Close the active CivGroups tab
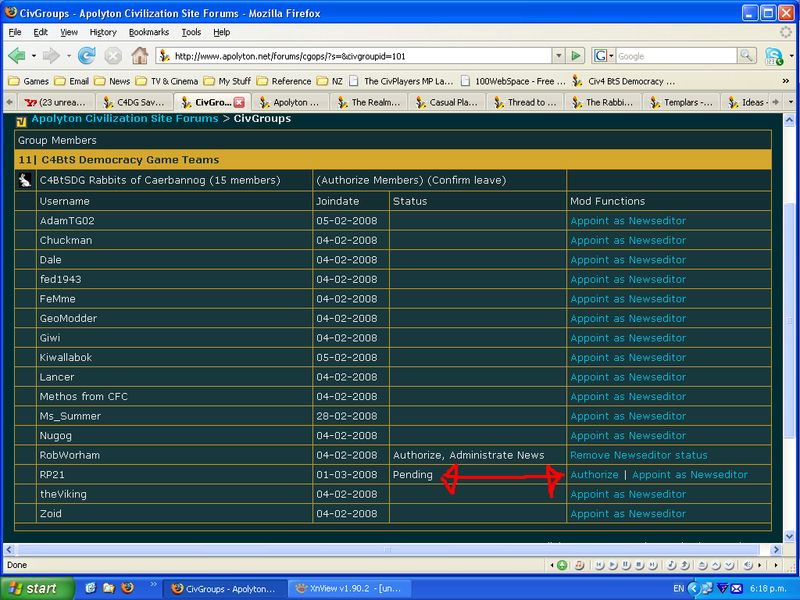The width and height of the screenshot is (800, 600). (239, 102)
